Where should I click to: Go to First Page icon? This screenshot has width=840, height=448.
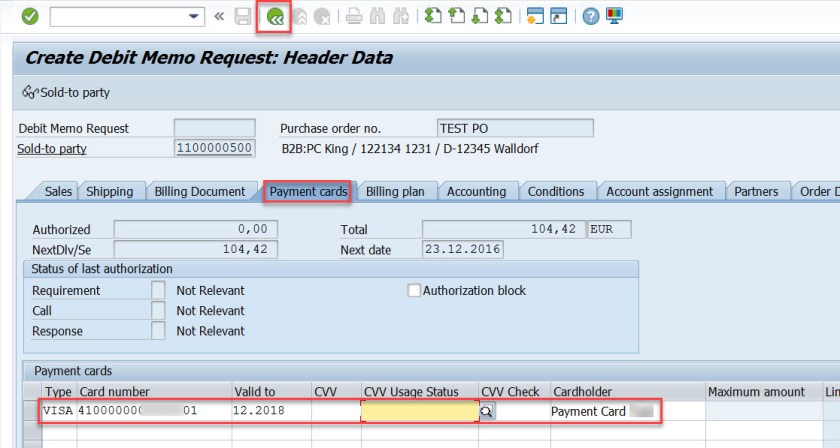[x=433, y=16]
